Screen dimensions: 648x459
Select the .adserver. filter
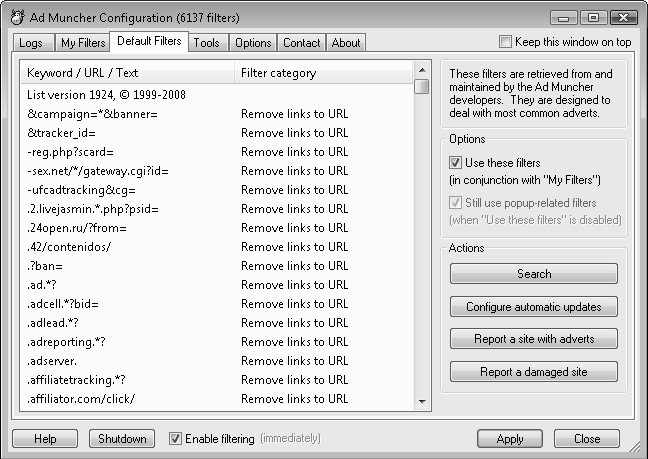pyautogui.click(x=217, y=361)
